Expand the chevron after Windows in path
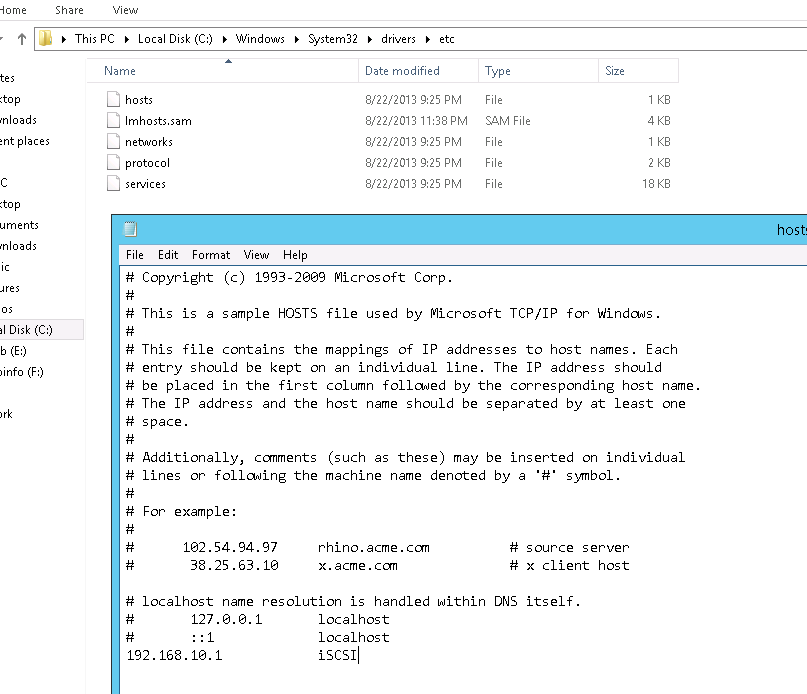 296,39
